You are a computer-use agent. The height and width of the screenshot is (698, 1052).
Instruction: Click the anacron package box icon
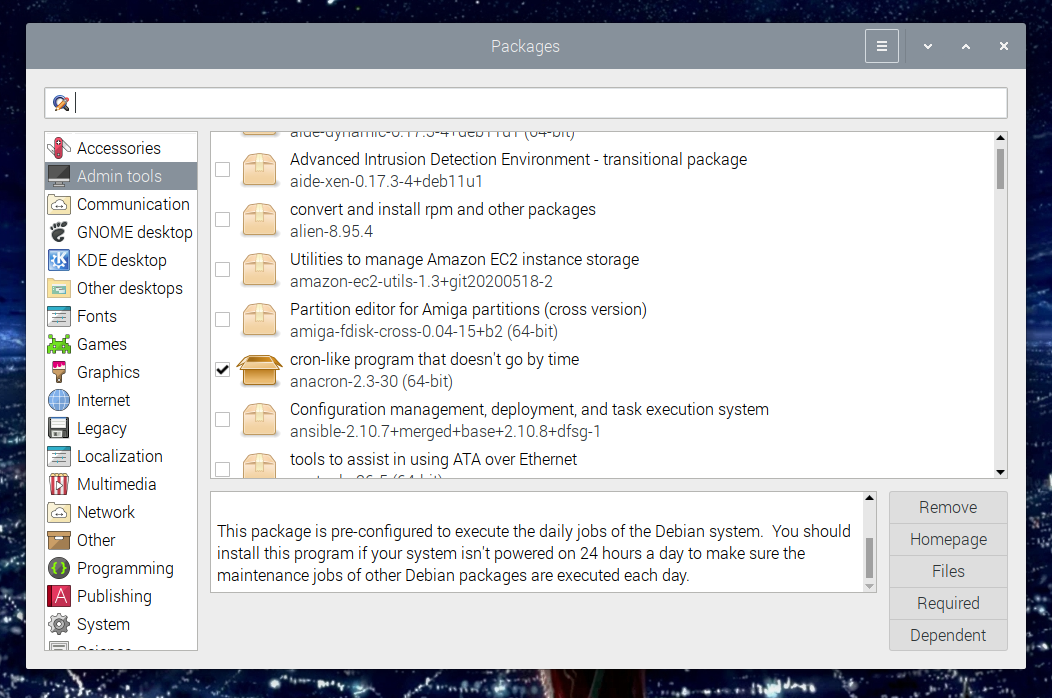coord(259,369)
